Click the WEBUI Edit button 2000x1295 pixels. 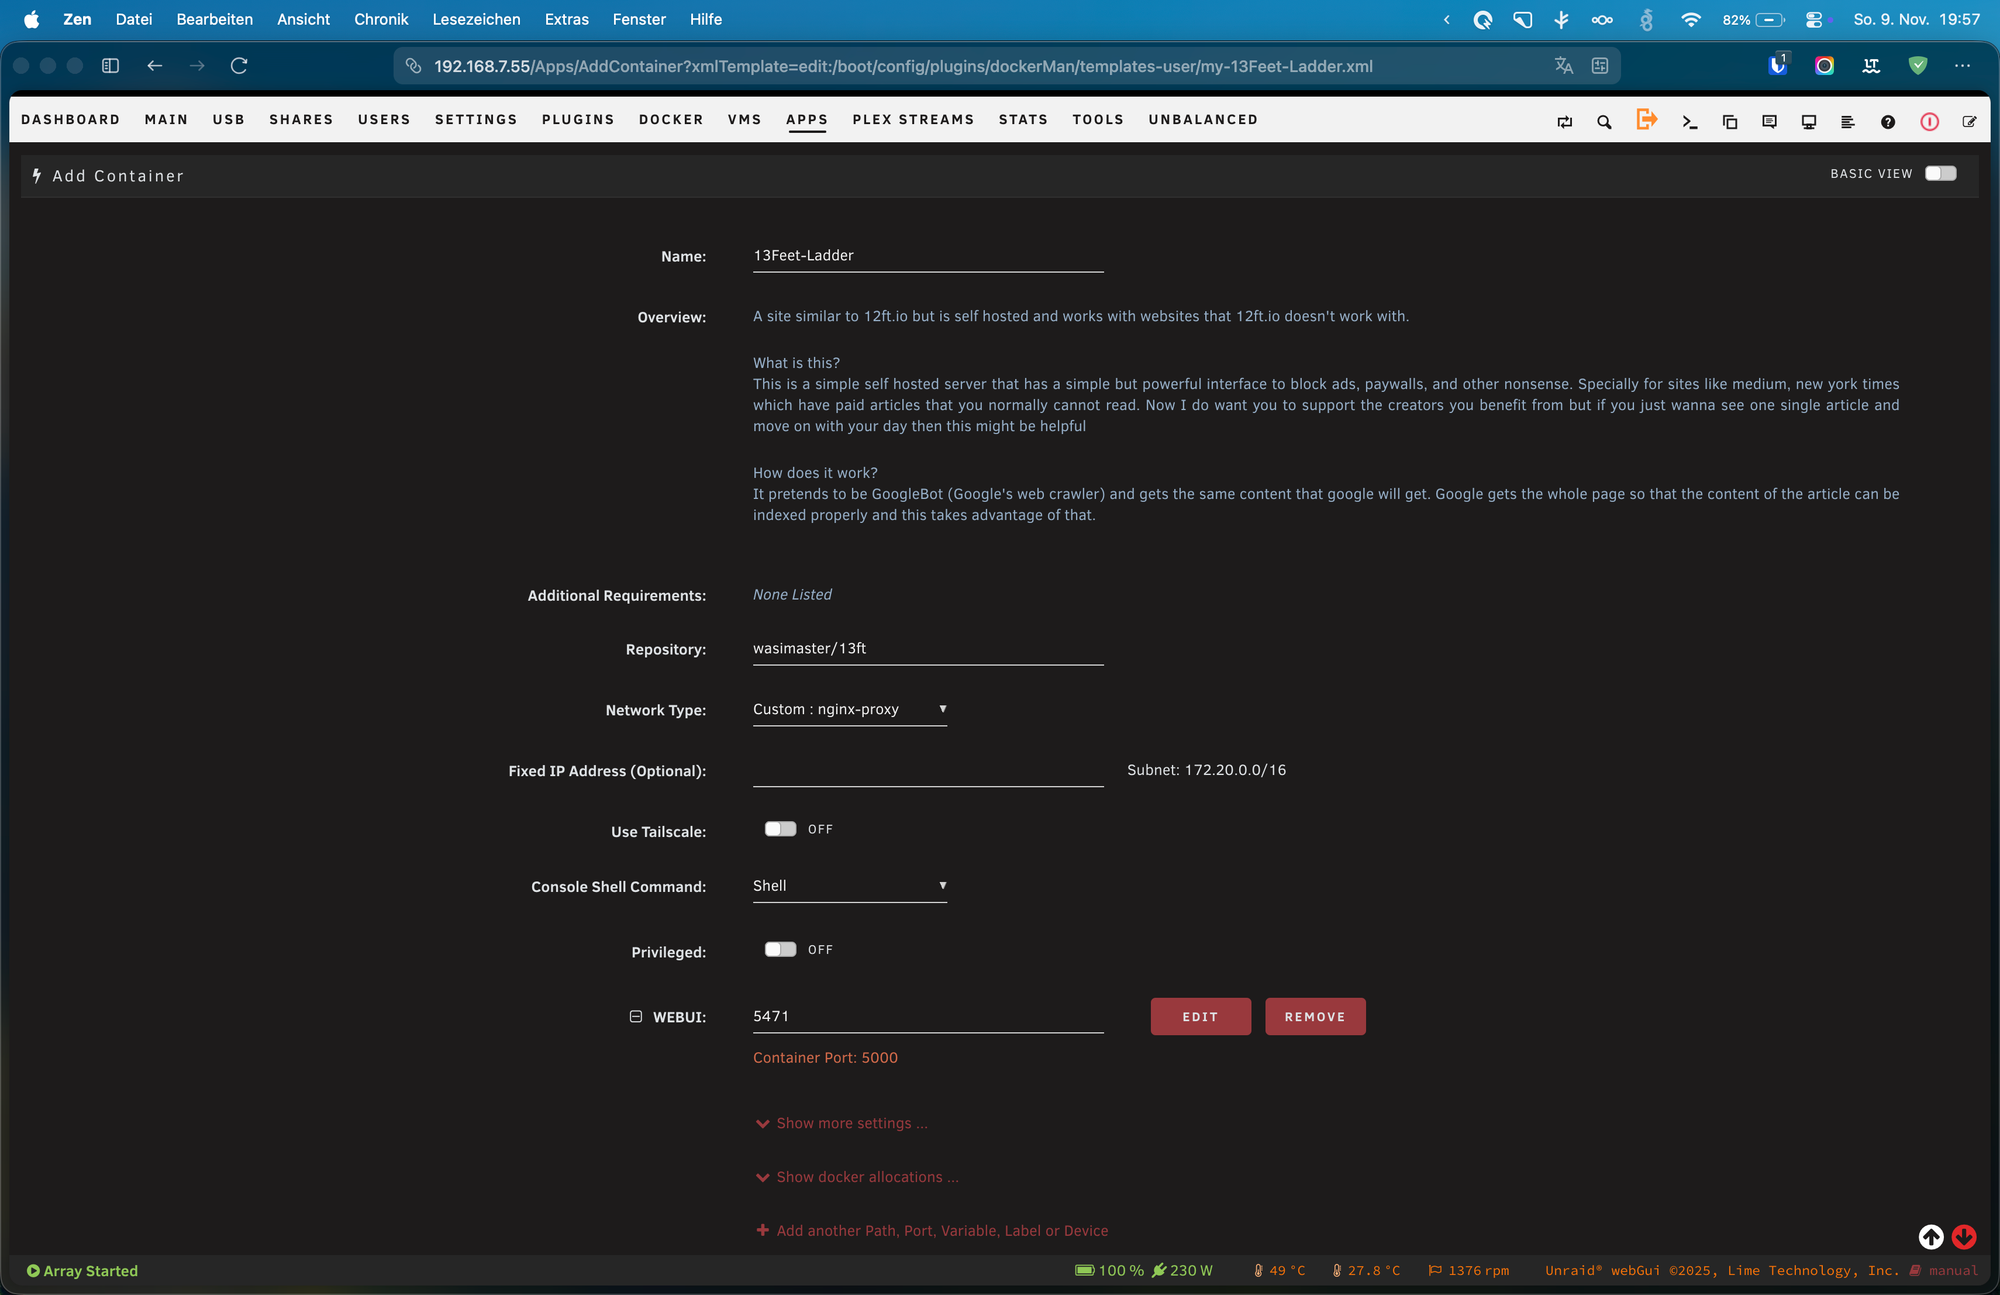[1200, 1016]
